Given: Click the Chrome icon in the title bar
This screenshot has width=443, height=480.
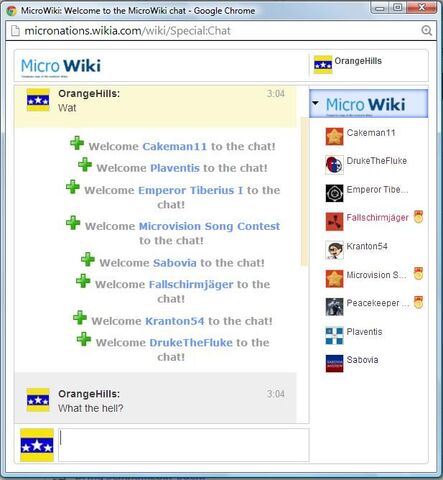Looking at the screenshot, I should pyautogui.click(x=11, y=11).
